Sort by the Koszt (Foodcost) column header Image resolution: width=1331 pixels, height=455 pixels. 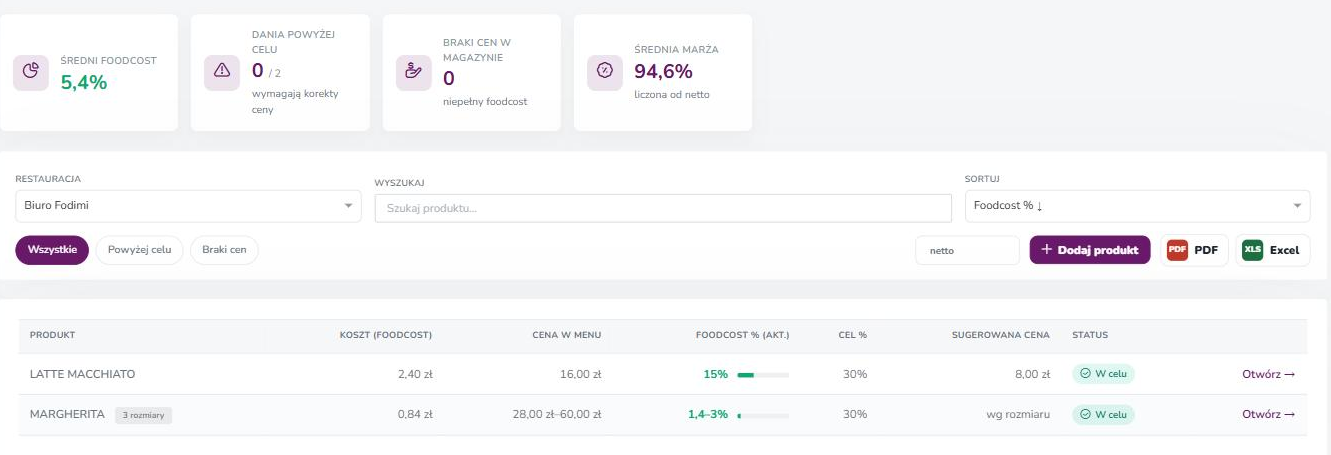pyautogui.click(x=386, y=335)
